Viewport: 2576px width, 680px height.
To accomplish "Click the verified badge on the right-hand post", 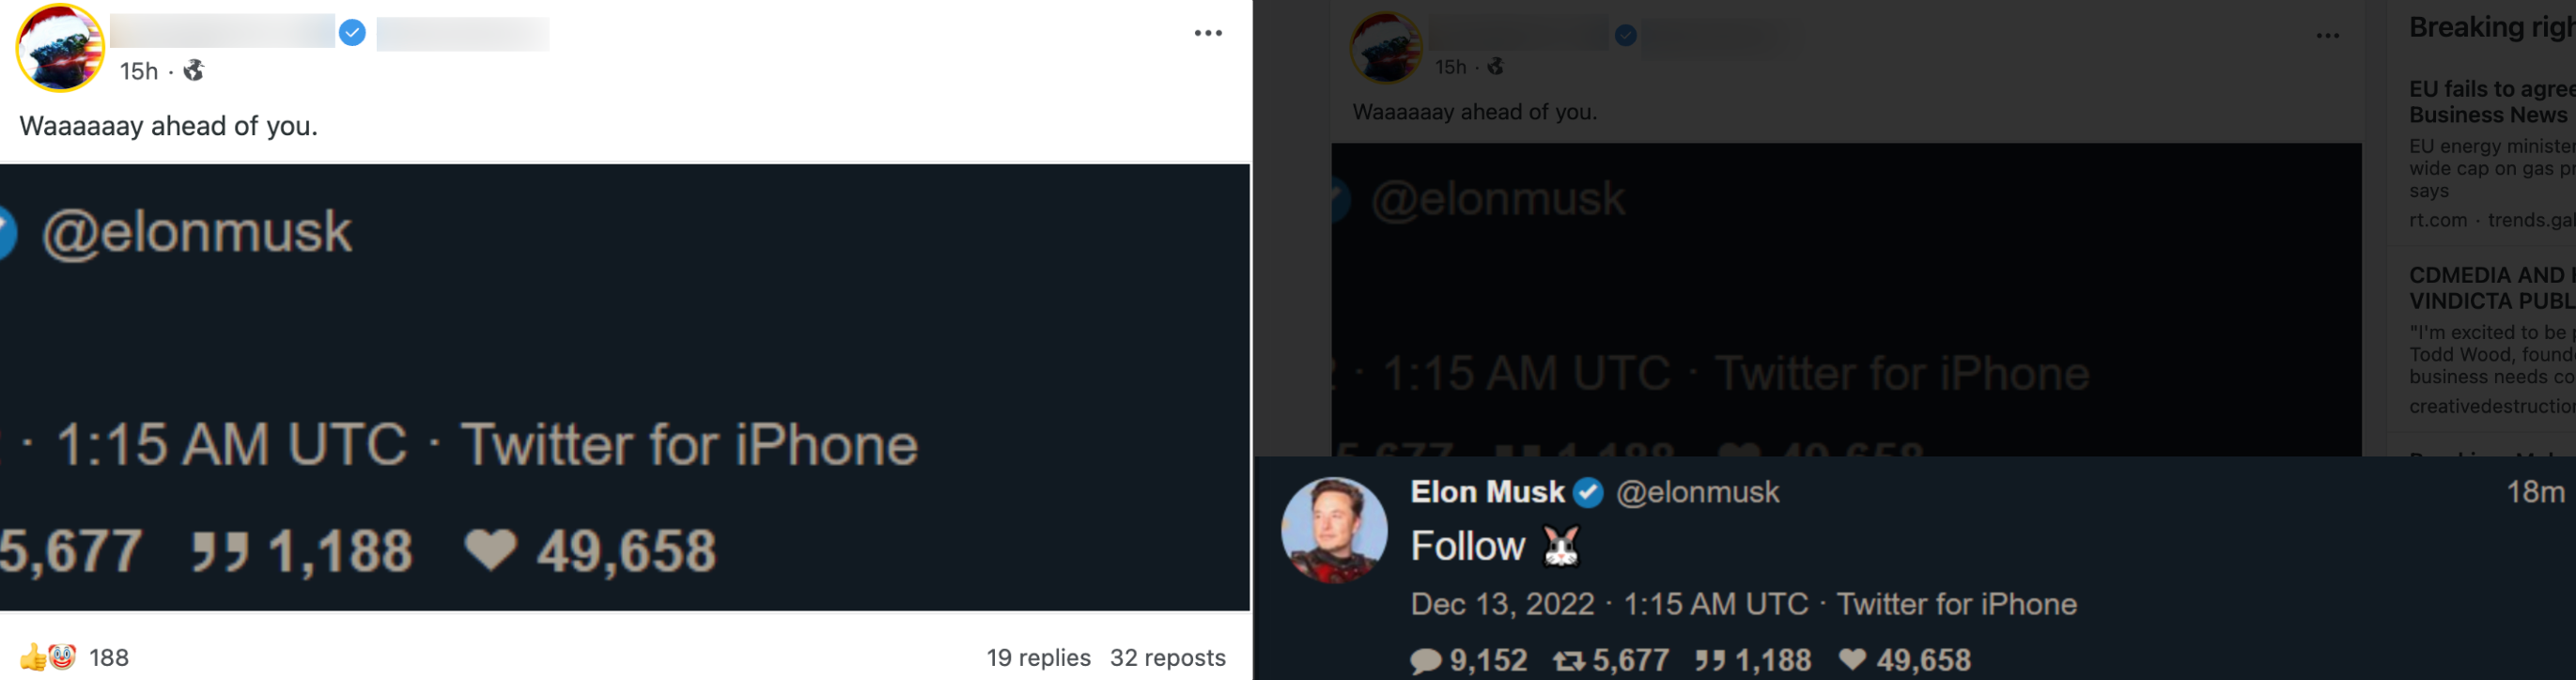I will (1626, 37).
